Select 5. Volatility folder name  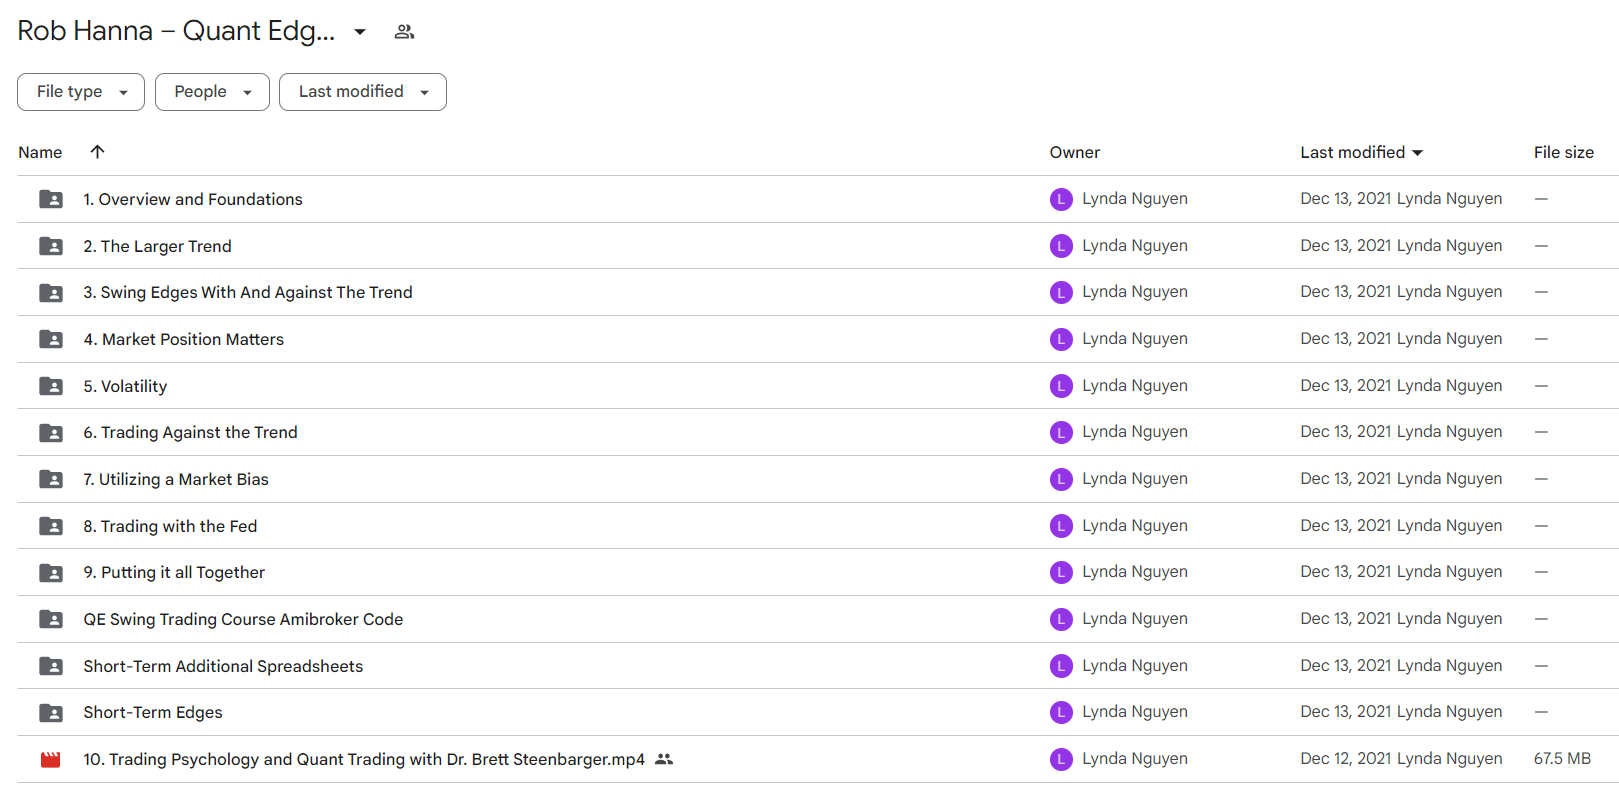(125, 386)
